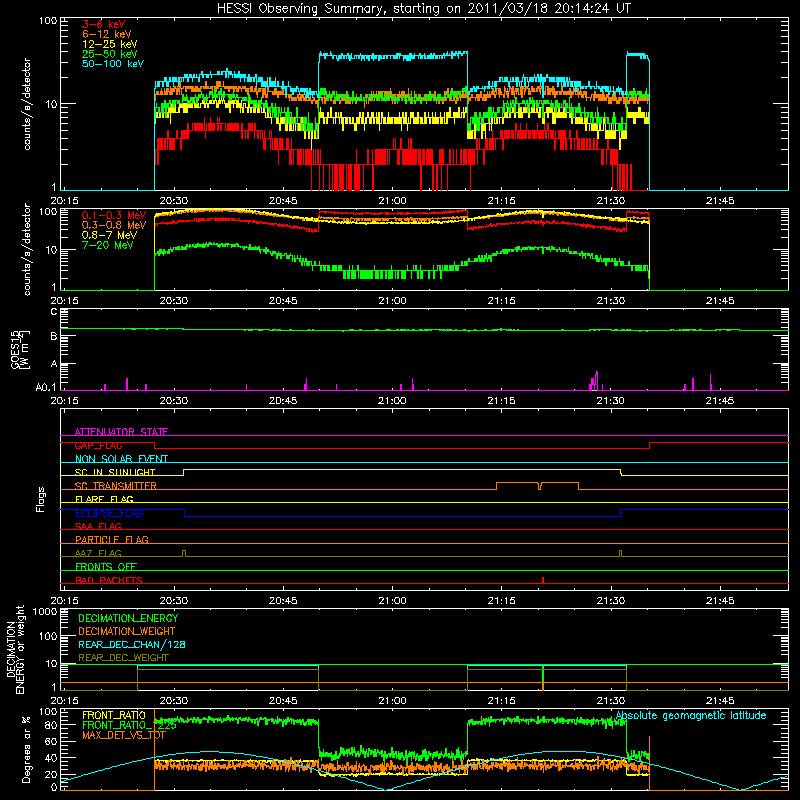This screenshot has width=800, height=800.
Task: Click the FRONT_RATIO legend label
Action: click(114, 715)
